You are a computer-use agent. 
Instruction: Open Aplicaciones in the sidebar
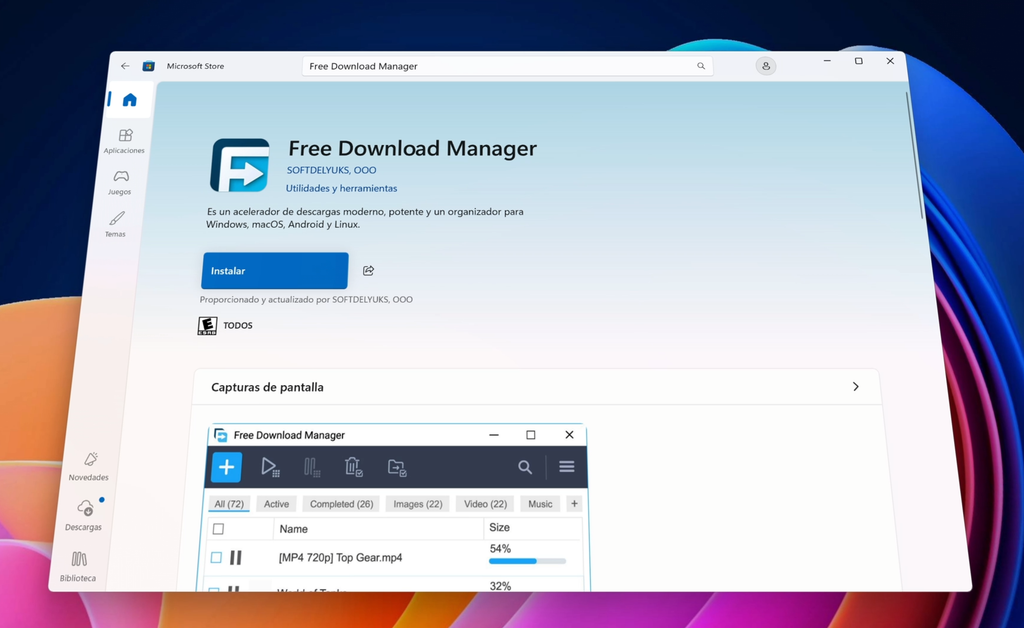pos(125,141)
